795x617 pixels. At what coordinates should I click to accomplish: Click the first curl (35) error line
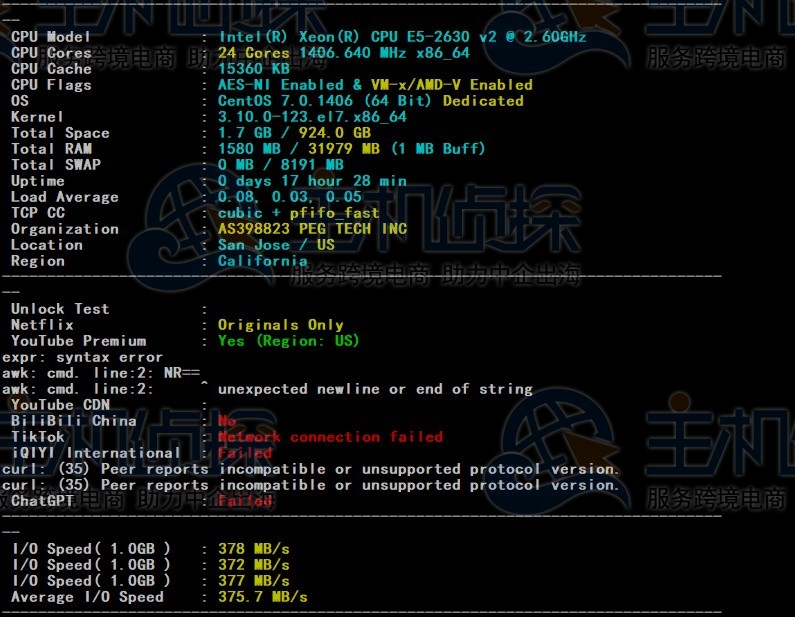pyautogui.click(x=310, y=469)
